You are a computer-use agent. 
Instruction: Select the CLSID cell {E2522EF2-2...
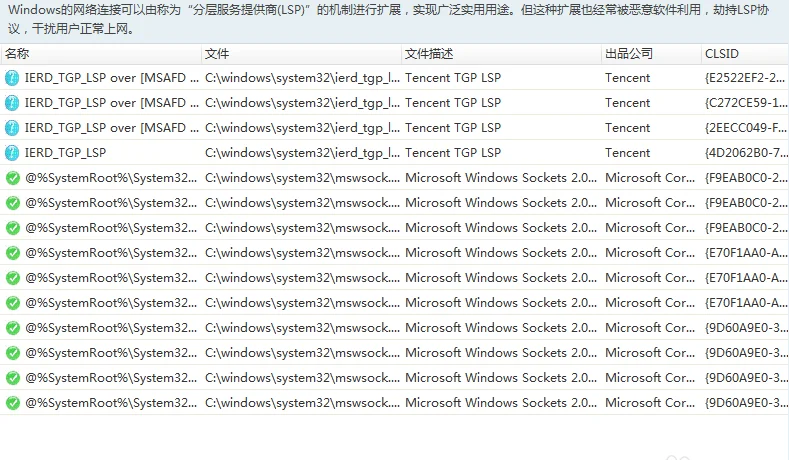coord(745,78)
